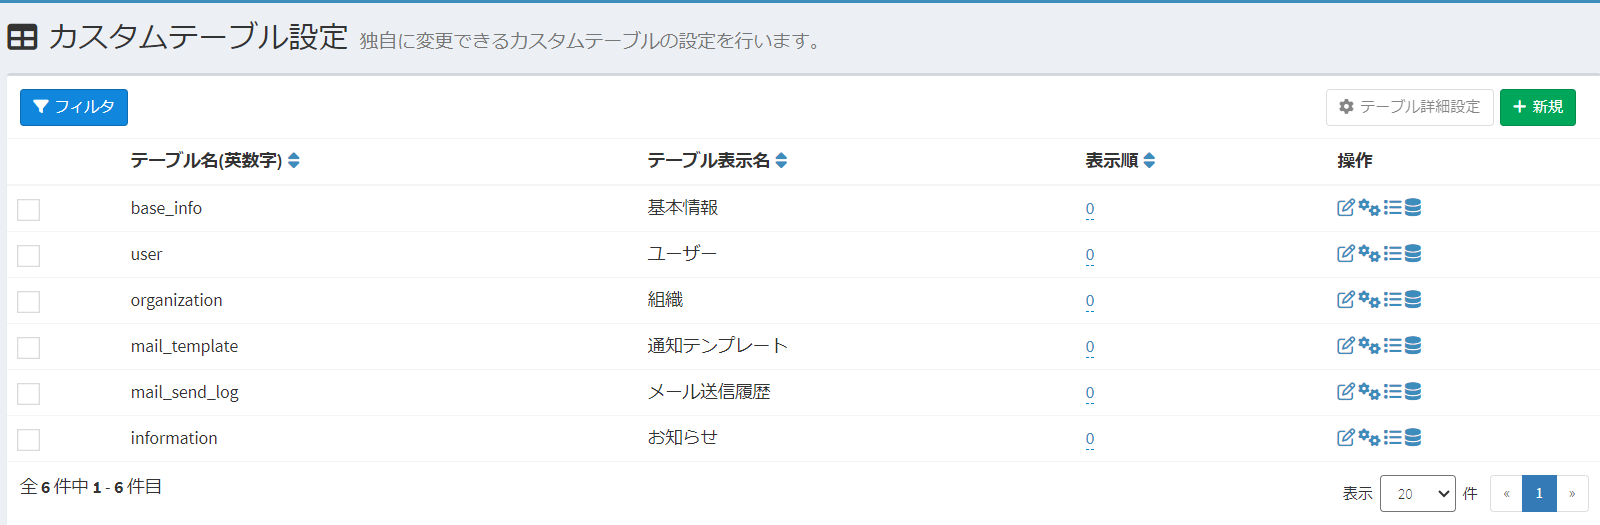Click the edit pencil icon for base_info
This screenshot has width=1600, height=525.
pyautogui.click(x=1346, y=208)
